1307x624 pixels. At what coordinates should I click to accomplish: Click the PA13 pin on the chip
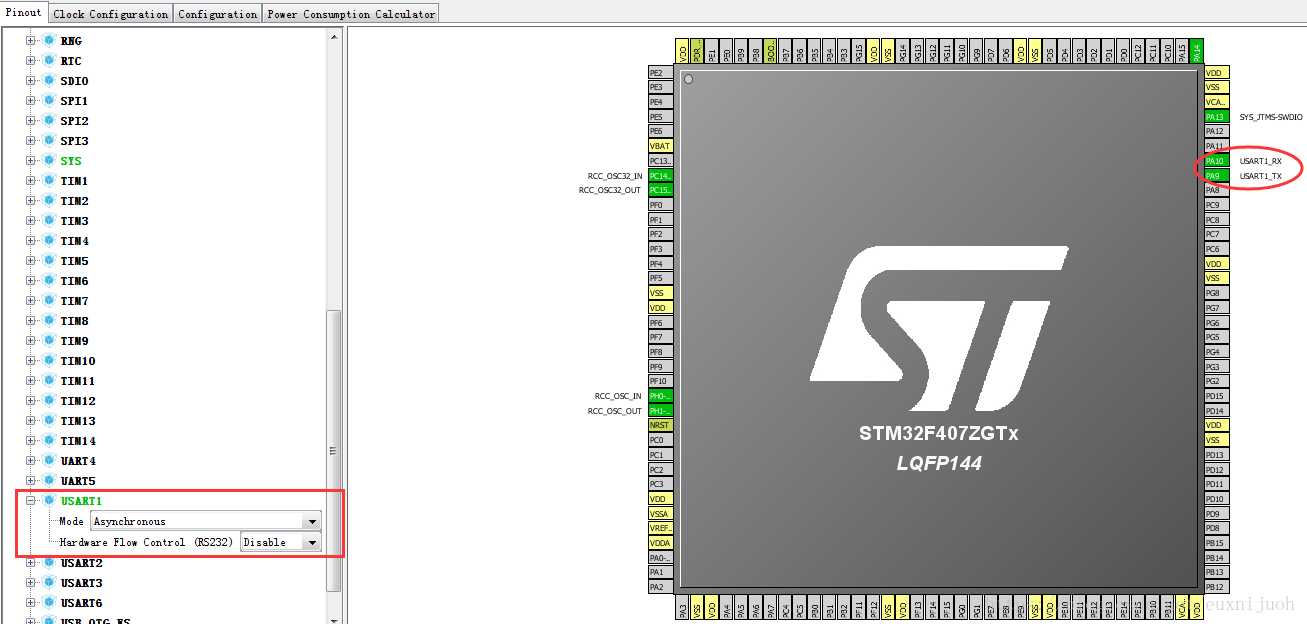tap(1217, 117)
